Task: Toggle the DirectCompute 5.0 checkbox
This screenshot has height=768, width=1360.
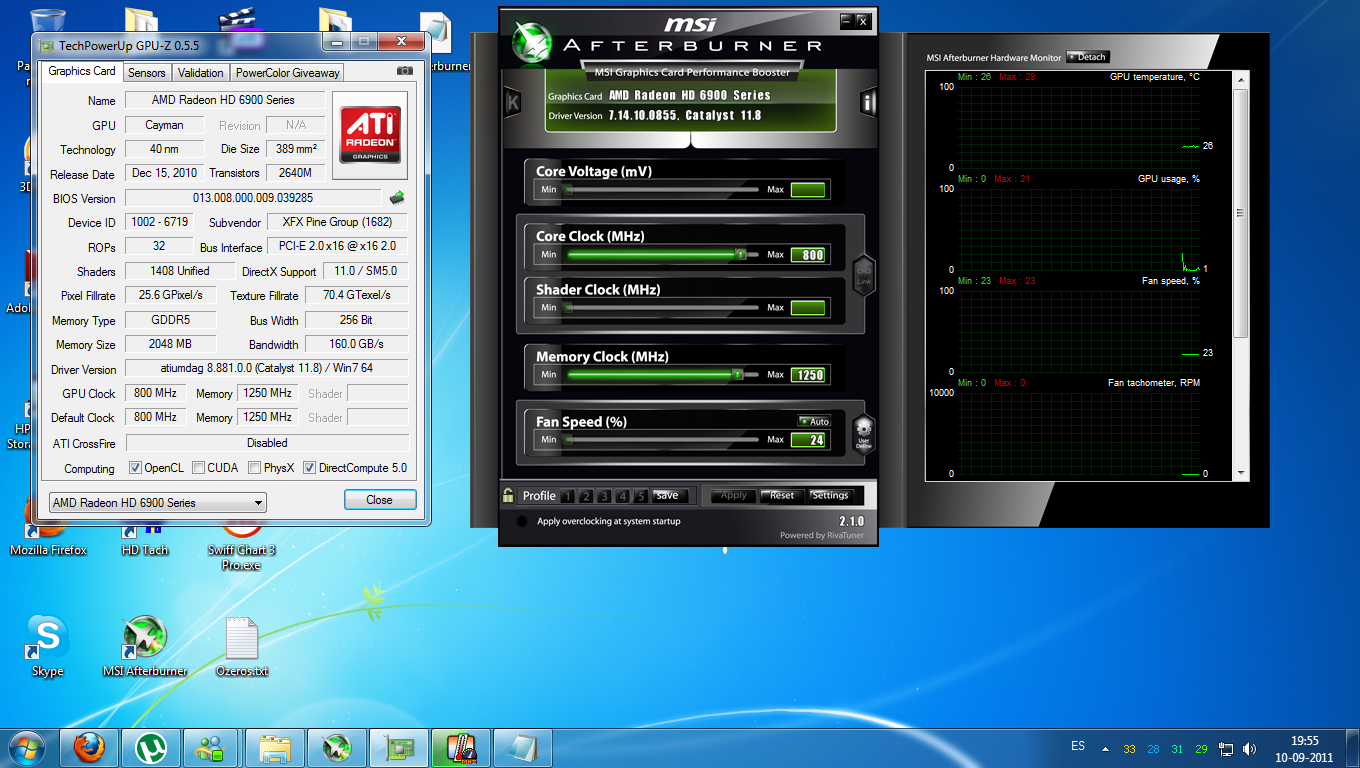Action: [310, 468]
